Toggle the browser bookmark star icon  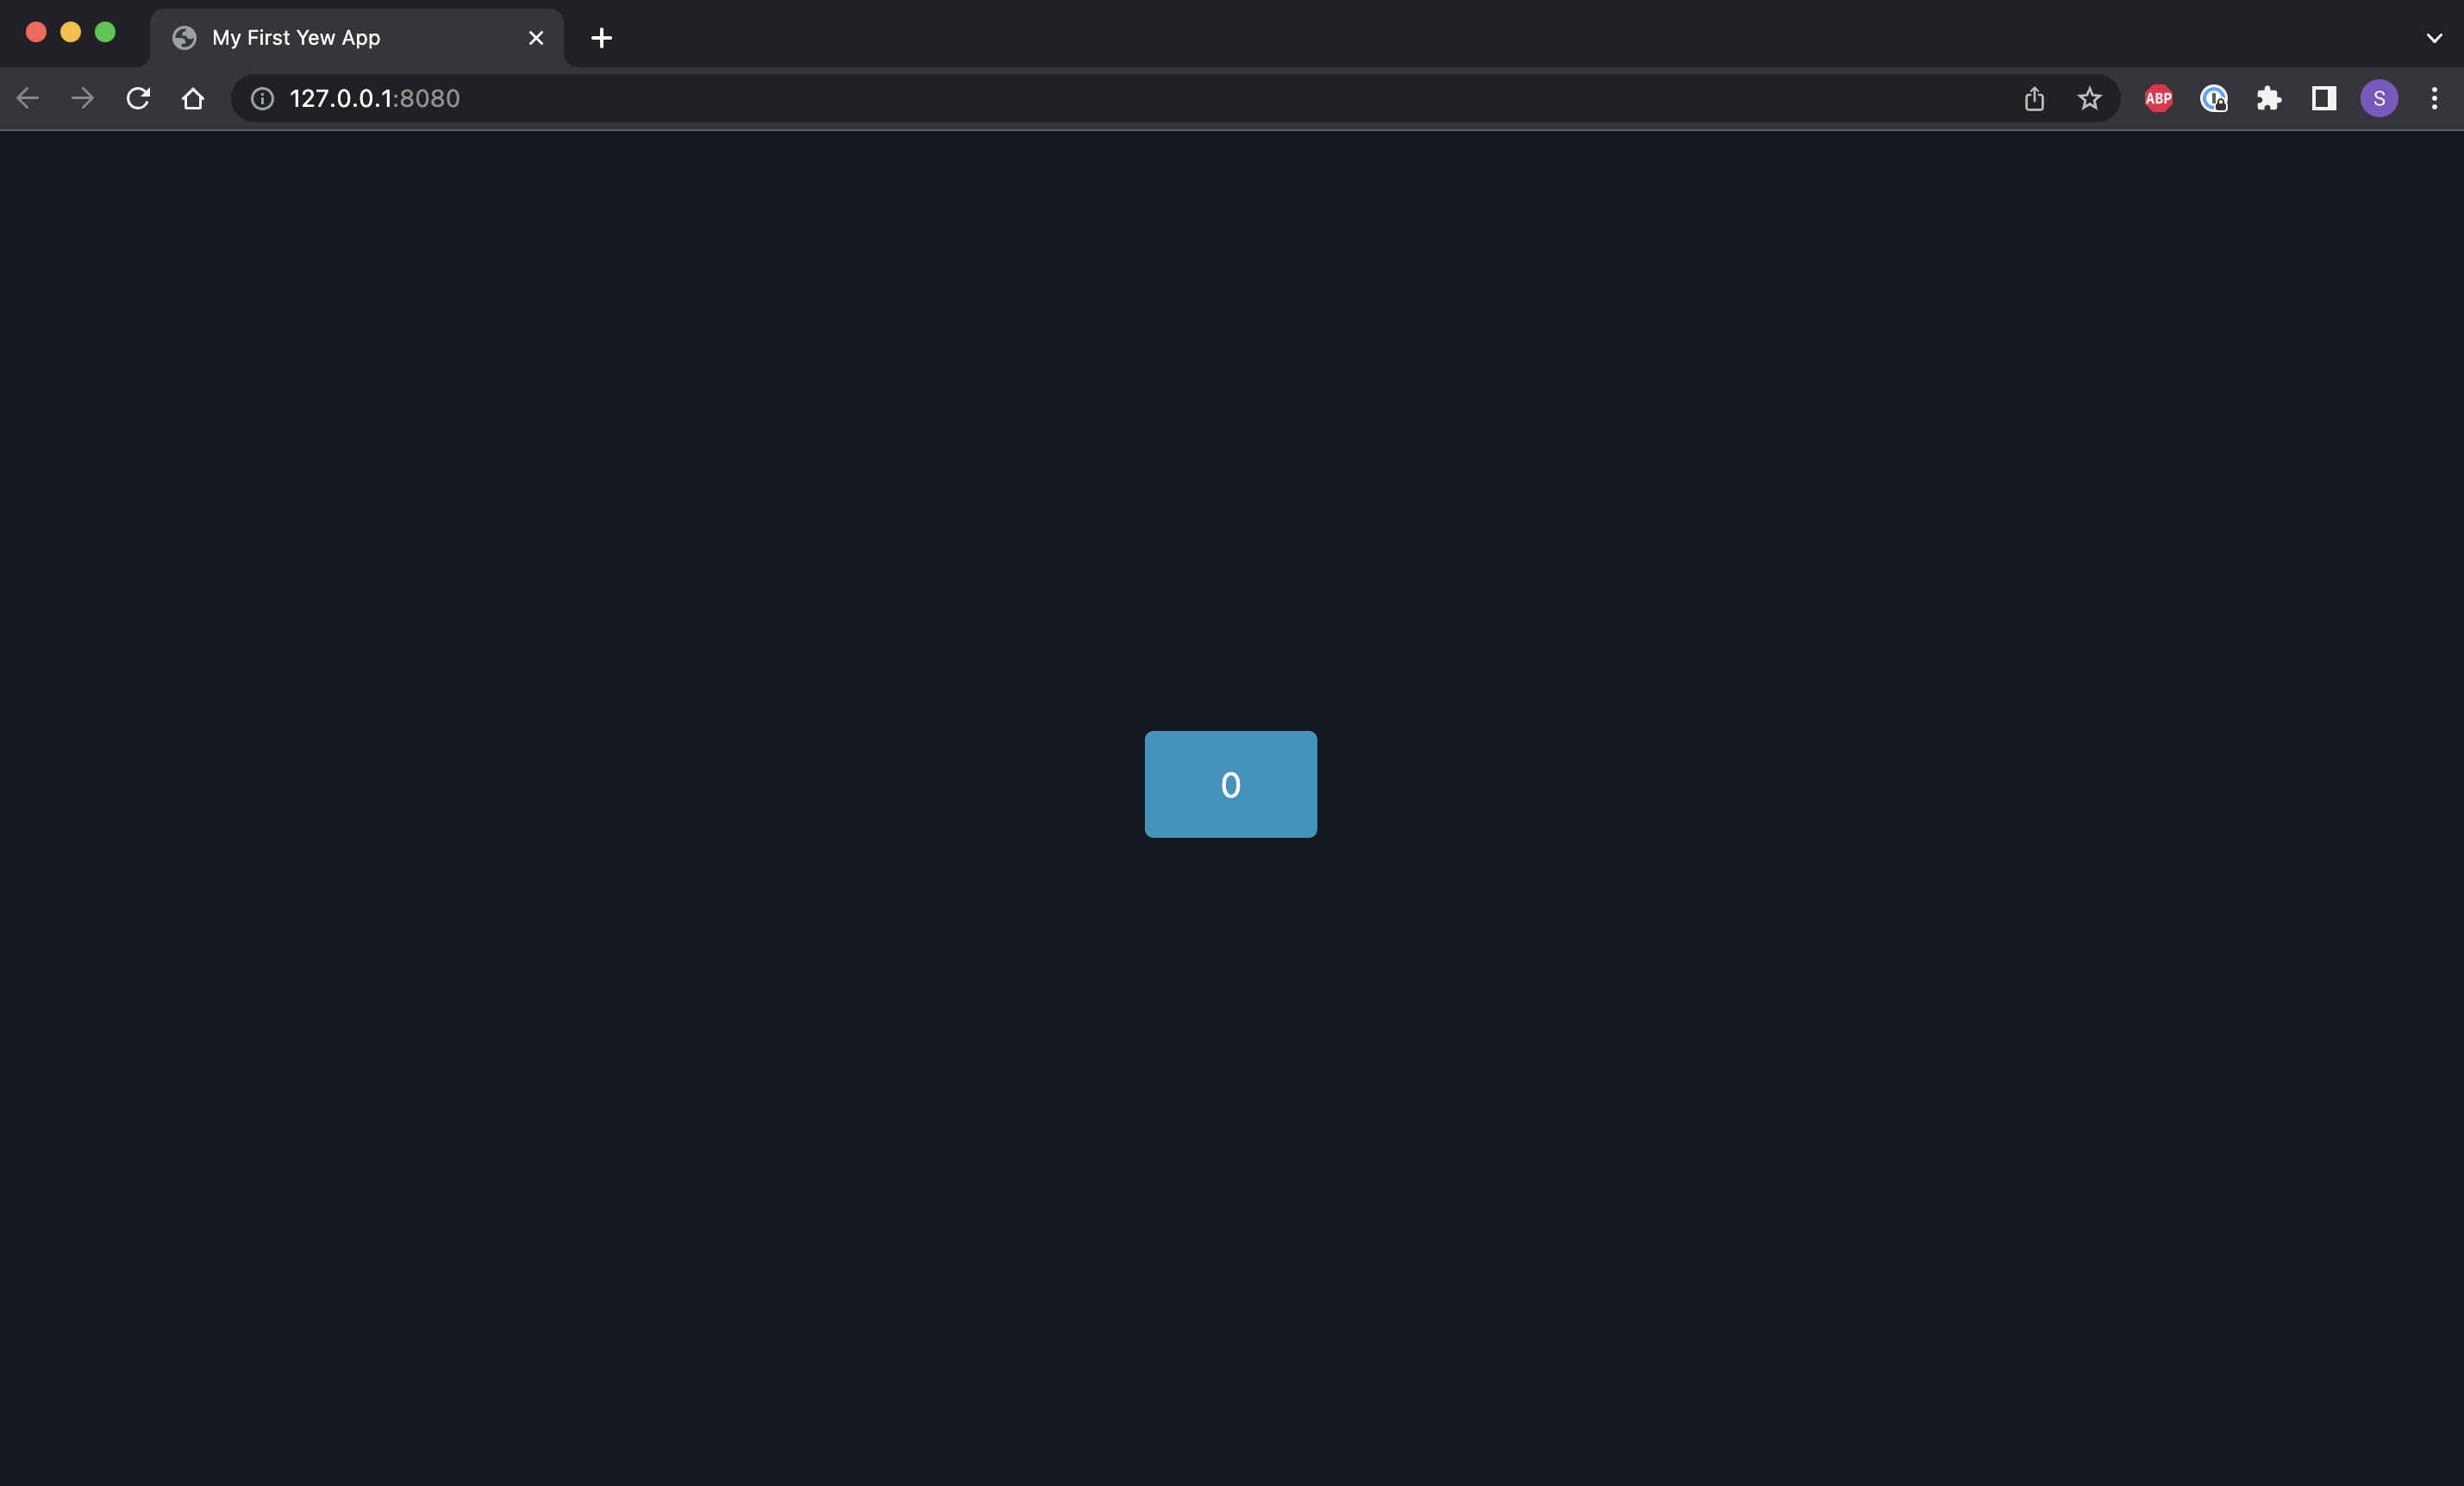[x=2089, y=98]
